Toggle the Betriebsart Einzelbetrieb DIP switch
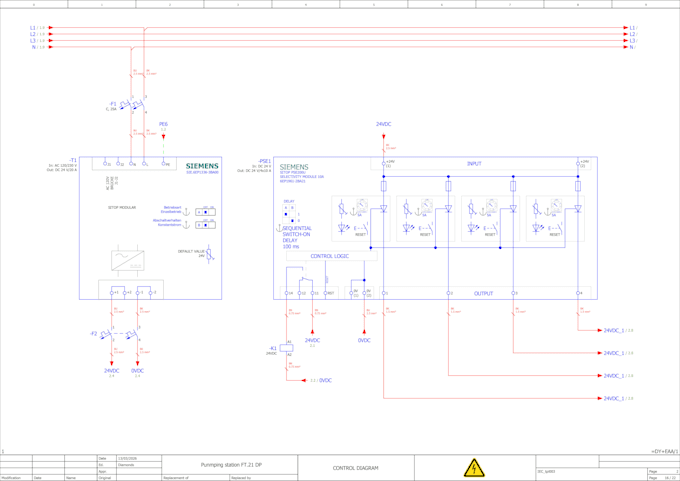This screenshot has height=481, width=680. click(205, 212)
